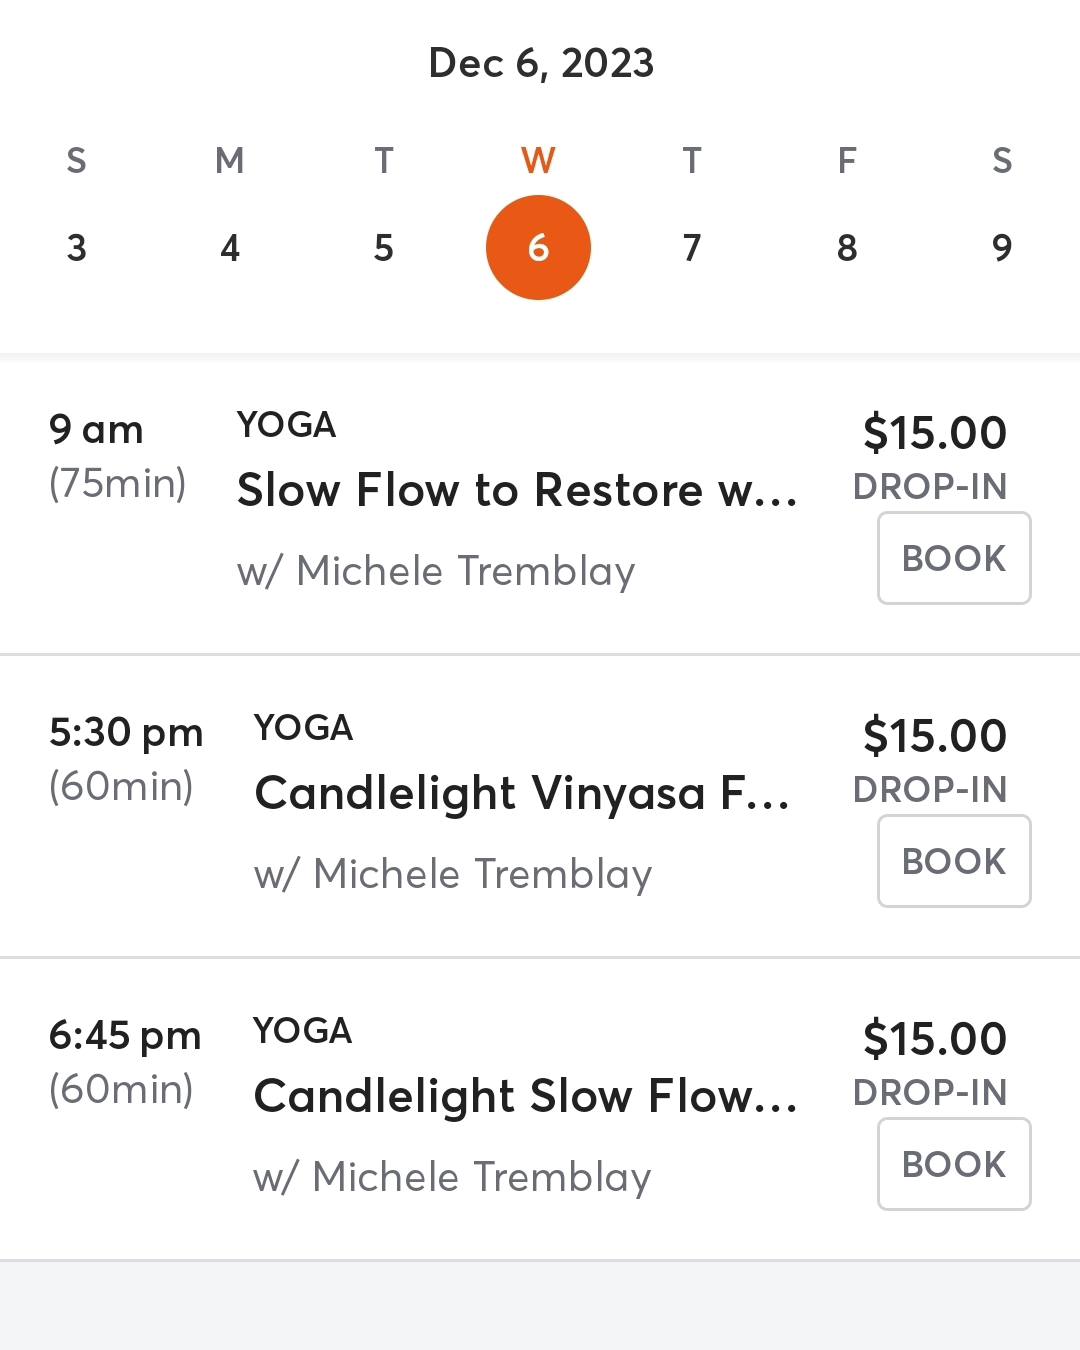Open Slow Flow to Restore class details

pos(517,490)
